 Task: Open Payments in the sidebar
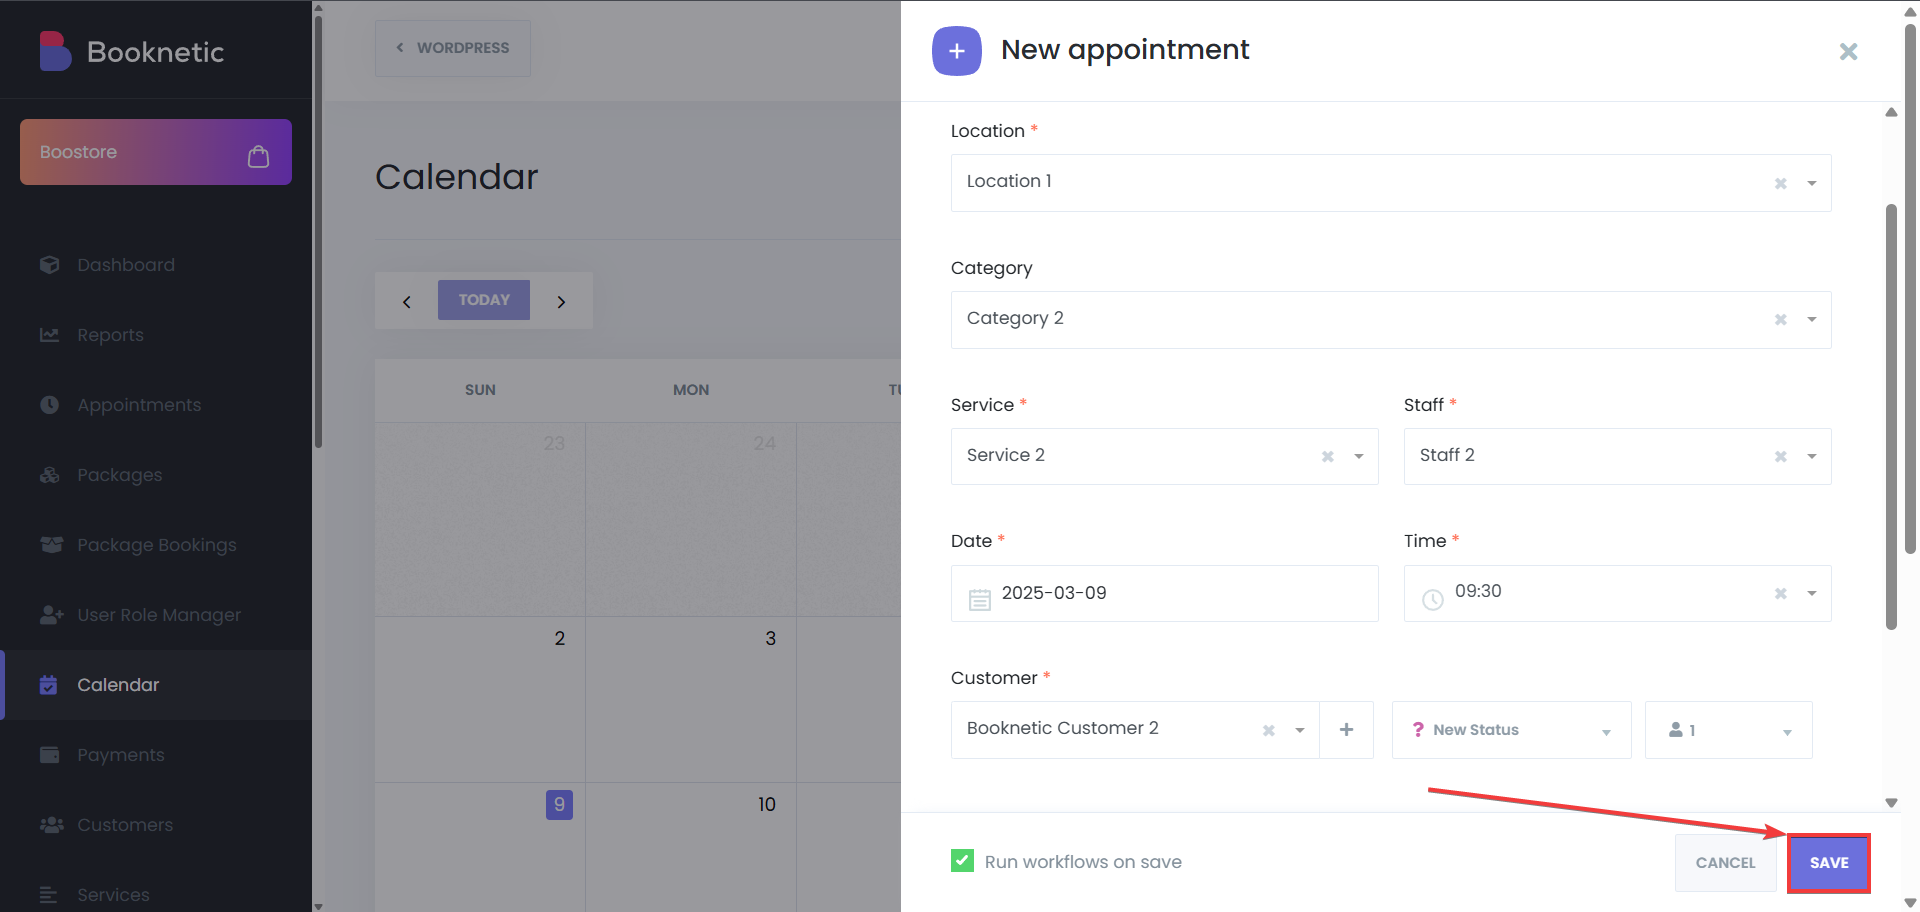pyautogui.click(x=121, y=755)
